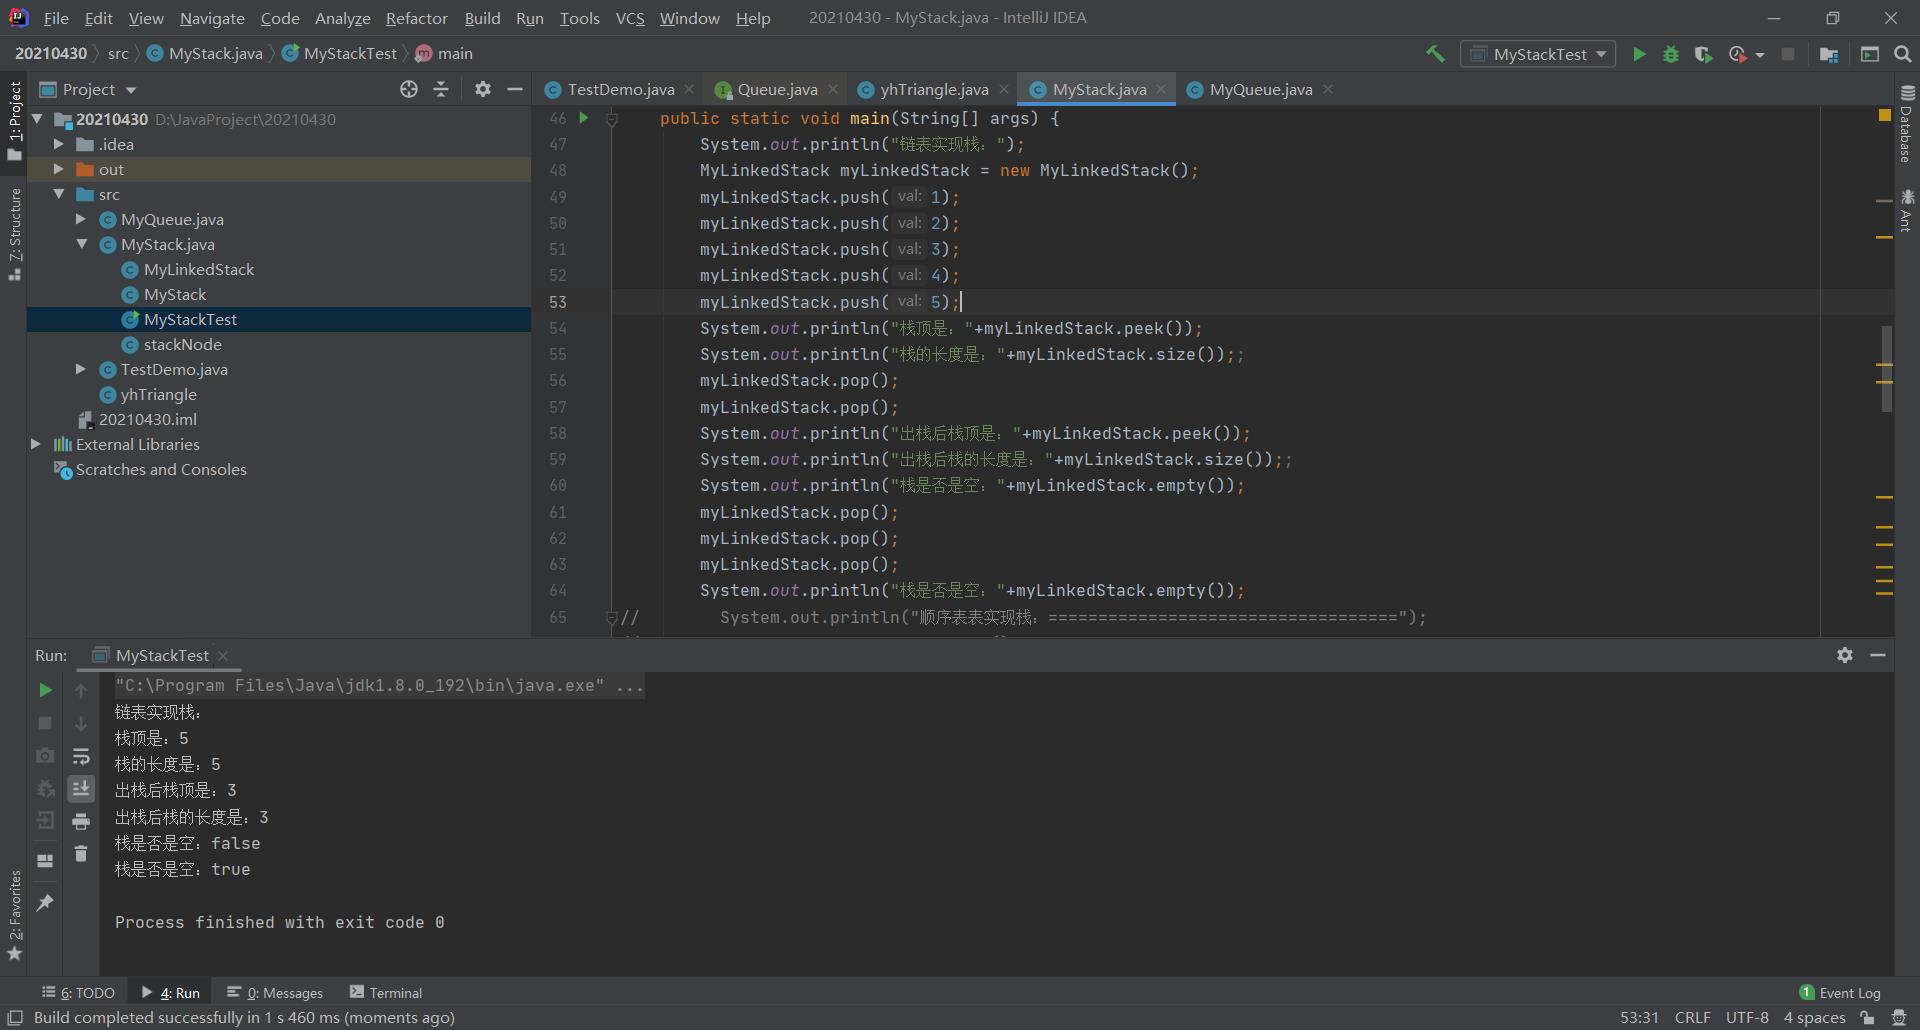Image resolution: width=1920 pixels, height=1030 pixels.
Task: Run with coverage icon in toolbar
Action: [x=1704, y=54]
